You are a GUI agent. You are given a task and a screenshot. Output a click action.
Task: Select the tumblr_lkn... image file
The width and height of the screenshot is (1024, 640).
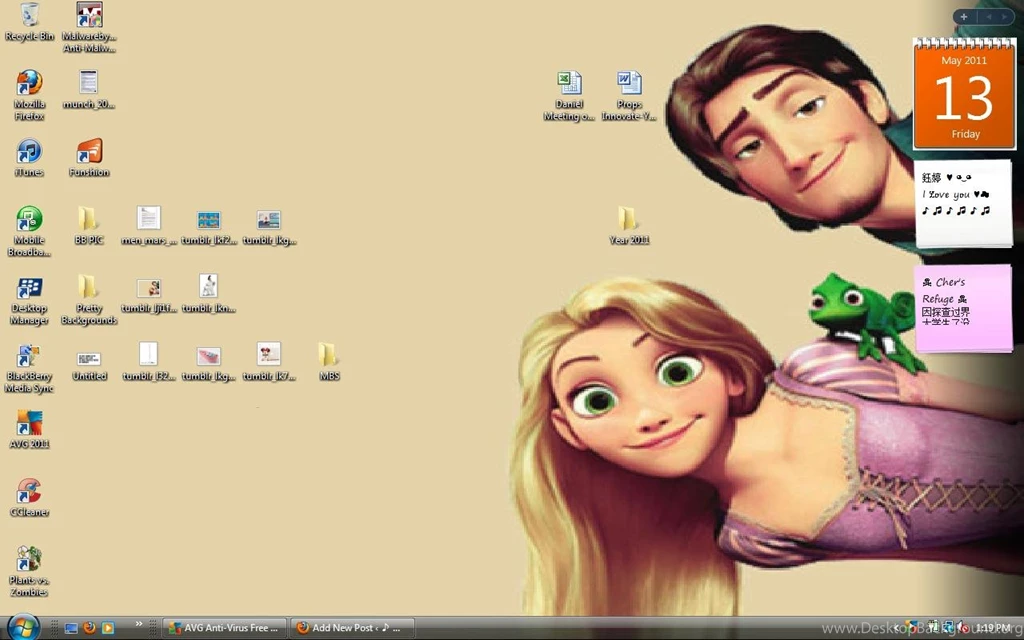pos(209,293)
